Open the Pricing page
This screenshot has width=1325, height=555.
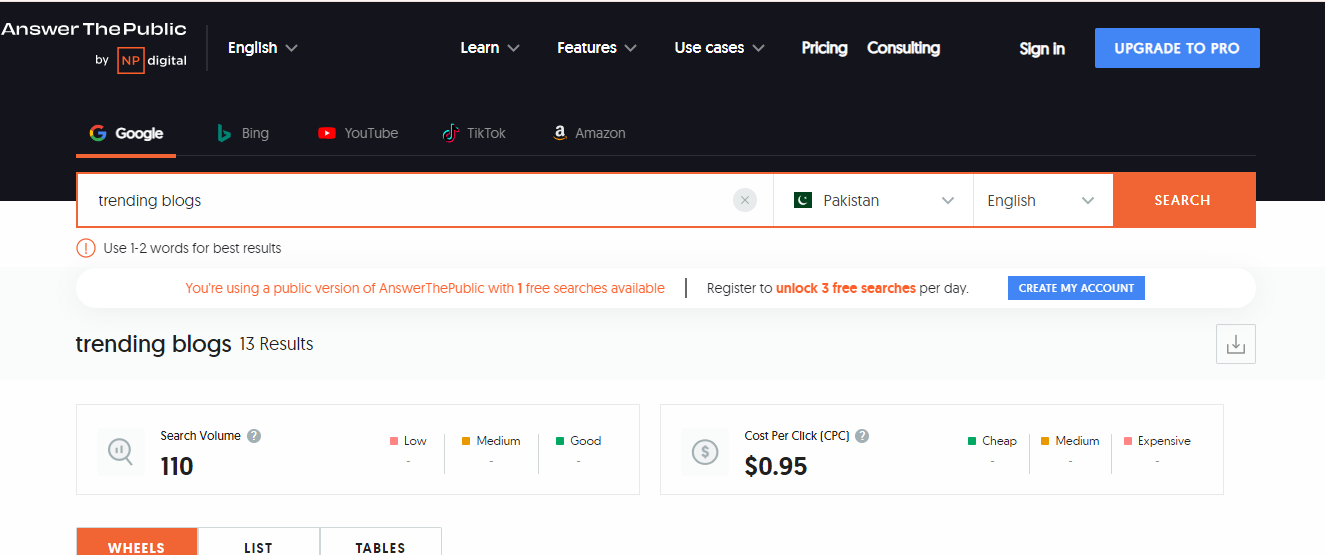824,47
